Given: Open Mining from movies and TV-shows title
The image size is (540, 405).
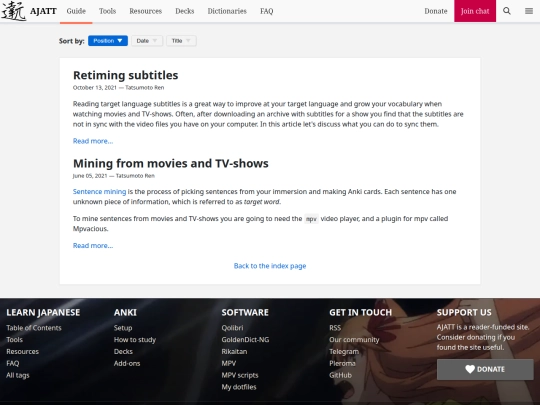Looking at the screenshot, I should [171, 163].
